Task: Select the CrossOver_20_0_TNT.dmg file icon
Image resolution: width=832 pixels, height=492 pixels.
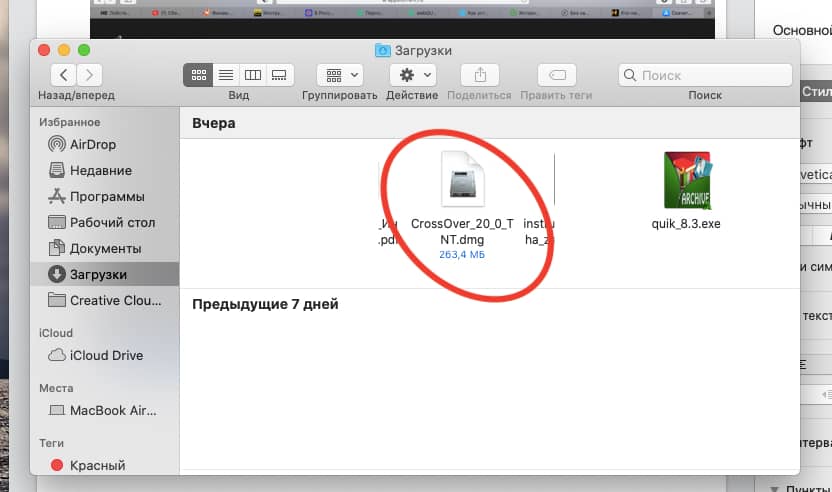Action: tap(462, 179)
